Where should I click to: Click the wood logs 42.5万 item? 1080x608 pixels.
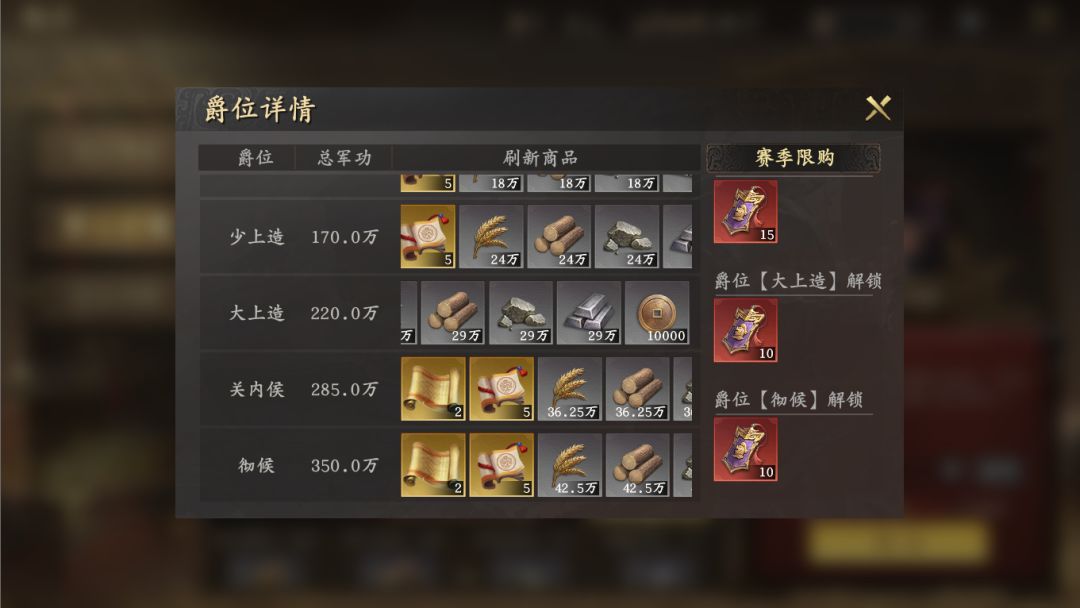click(638, 465)
